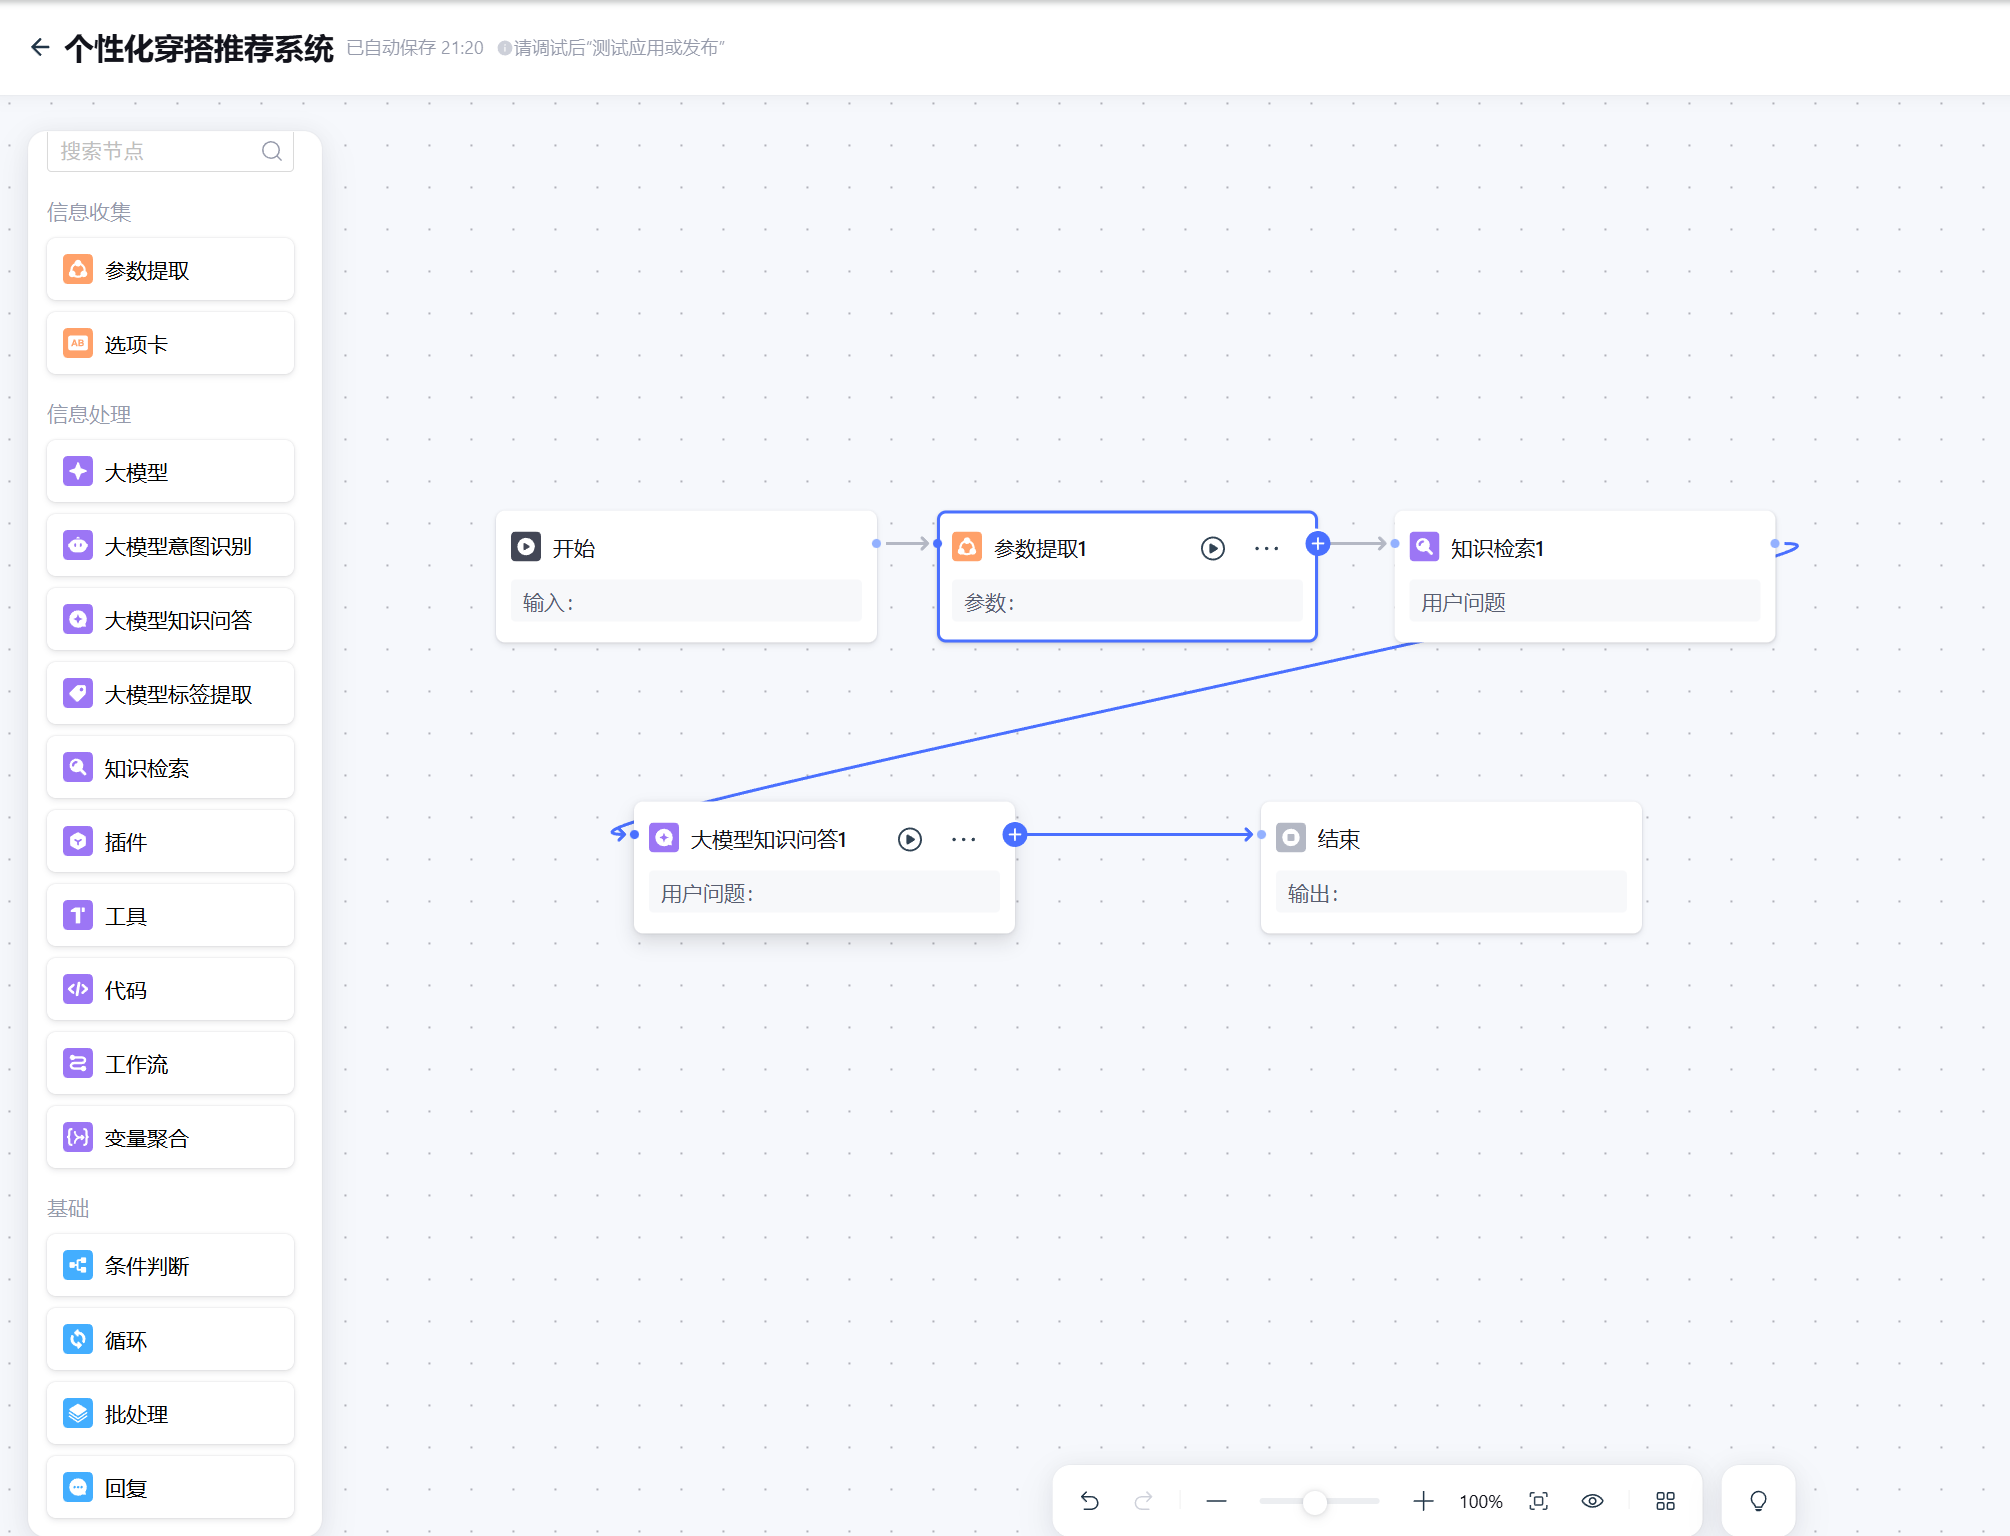Click the lightbulb tips icon
The image size is (2010, 1536).
point(1758,1501)
